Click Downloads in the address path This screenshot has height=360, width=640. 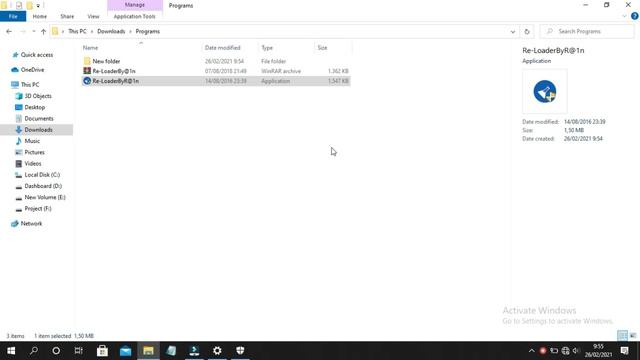[x=111, y=31]
